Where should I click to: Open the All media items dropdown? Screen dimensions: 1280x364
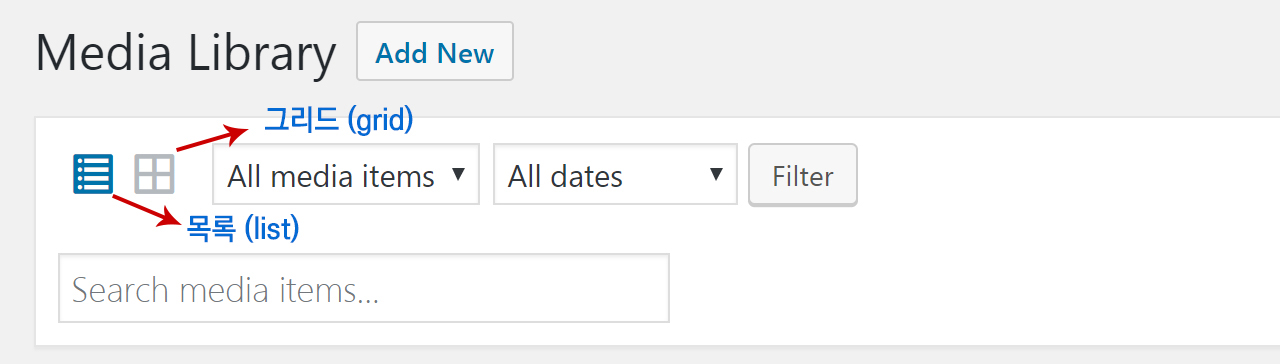(346, 175)
